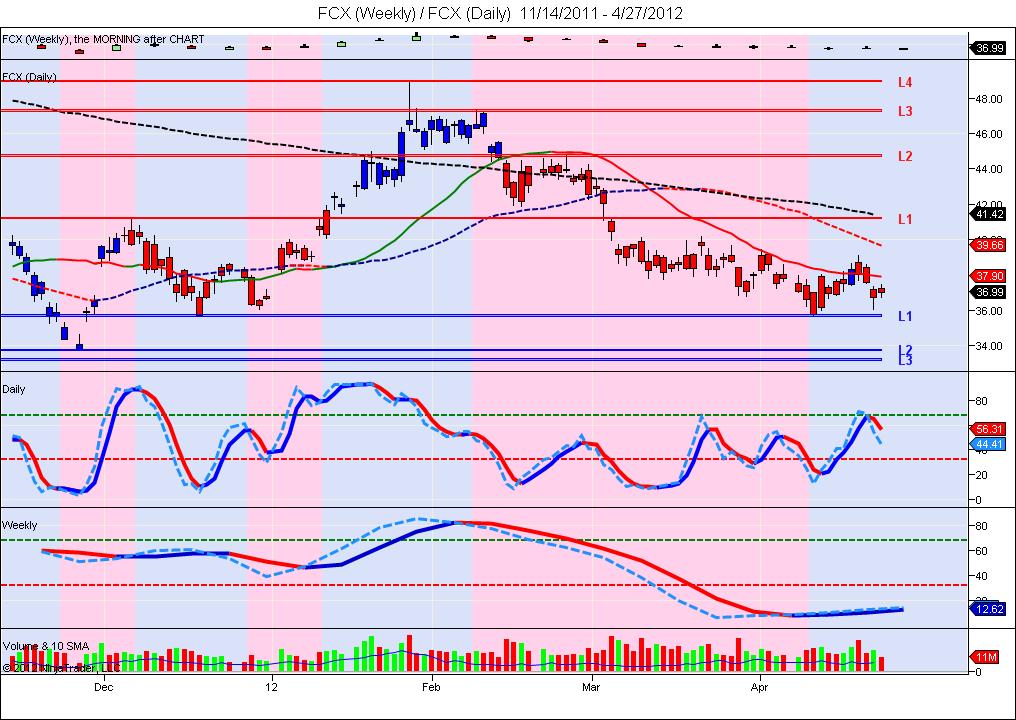Click the 36.99 price marker in the top weekly strip

click(x=988, y=48)
